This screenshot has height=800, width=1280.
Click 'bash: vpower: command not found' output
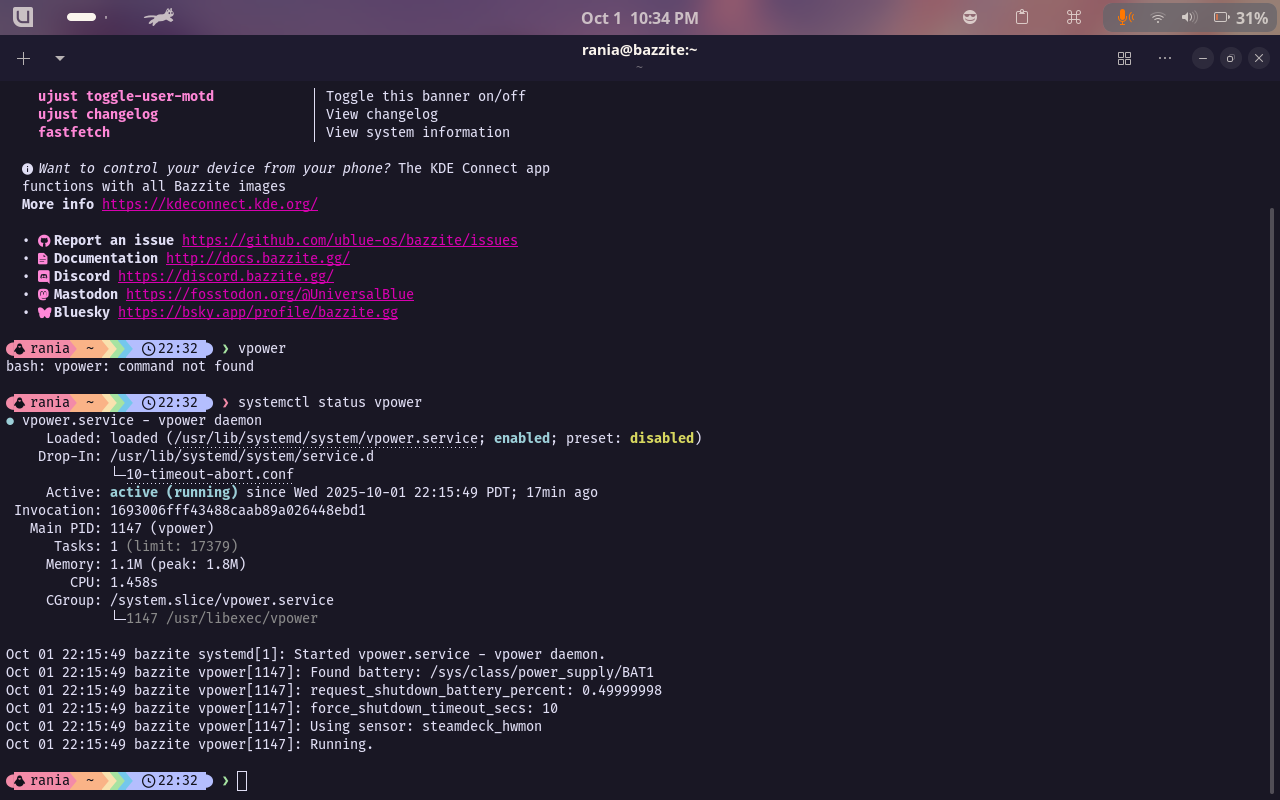130,366
